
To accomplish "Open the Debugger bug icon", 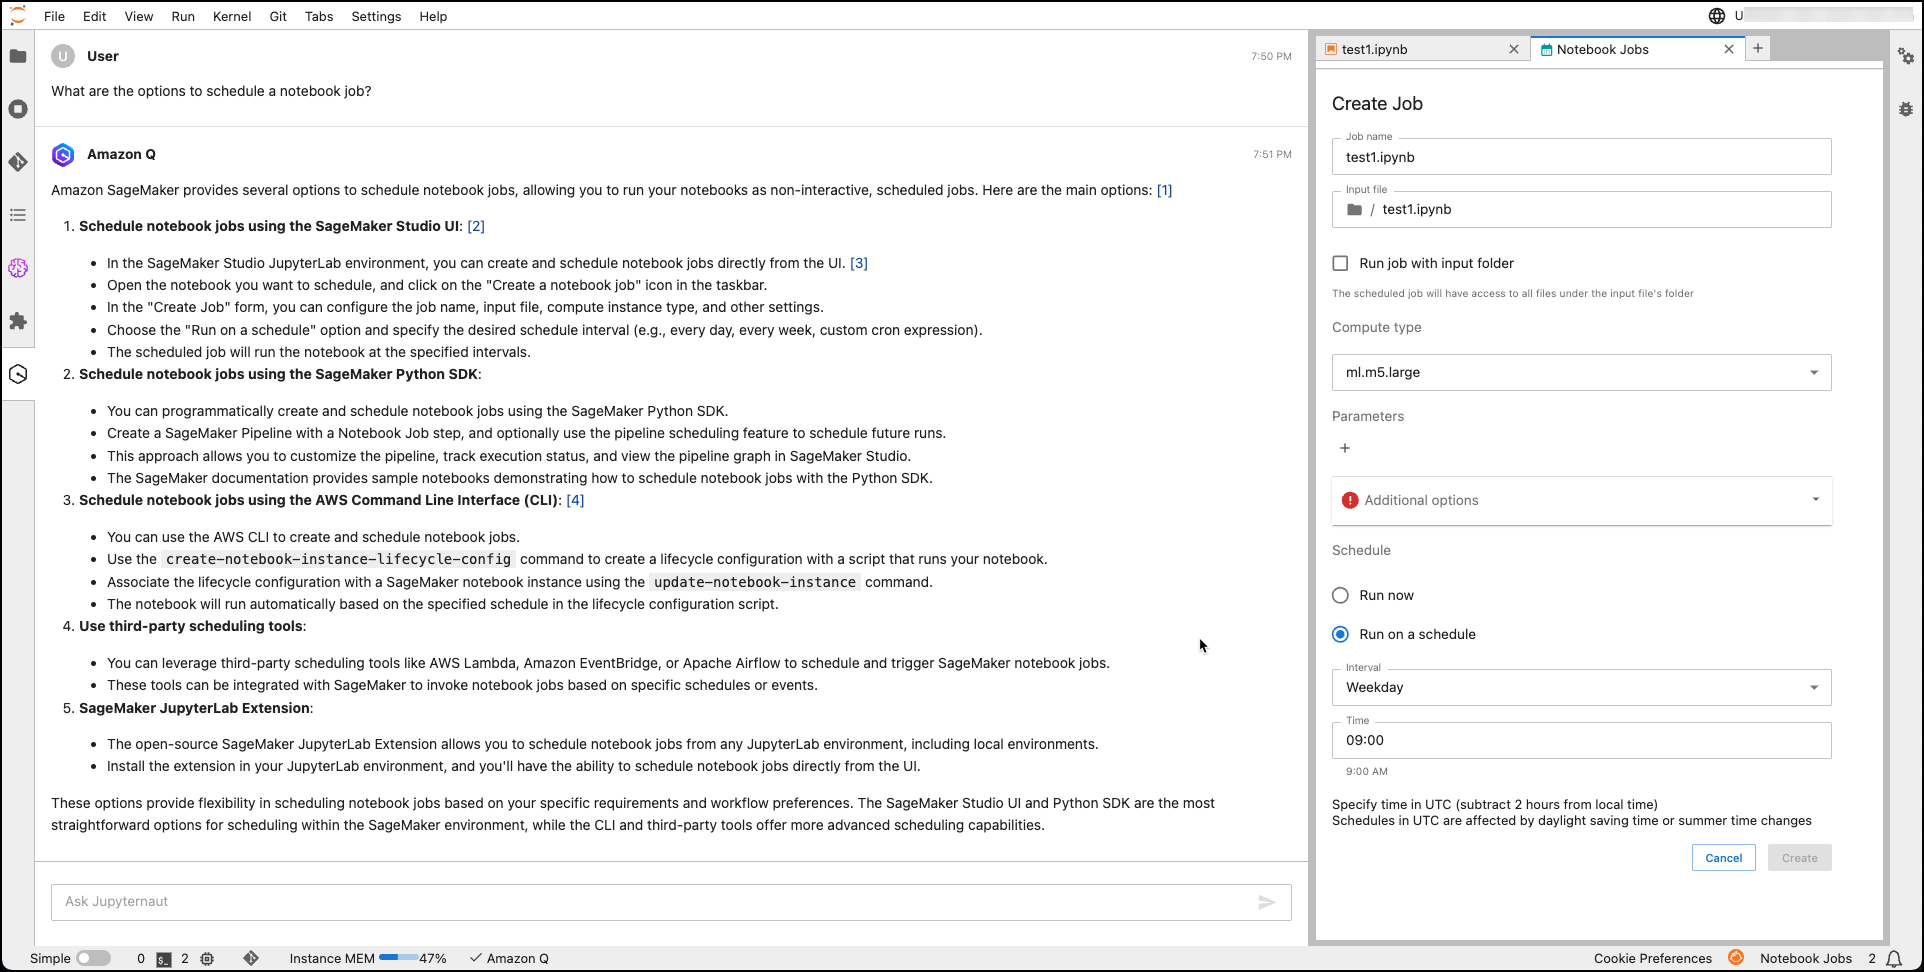I will tap(1906, 109).
